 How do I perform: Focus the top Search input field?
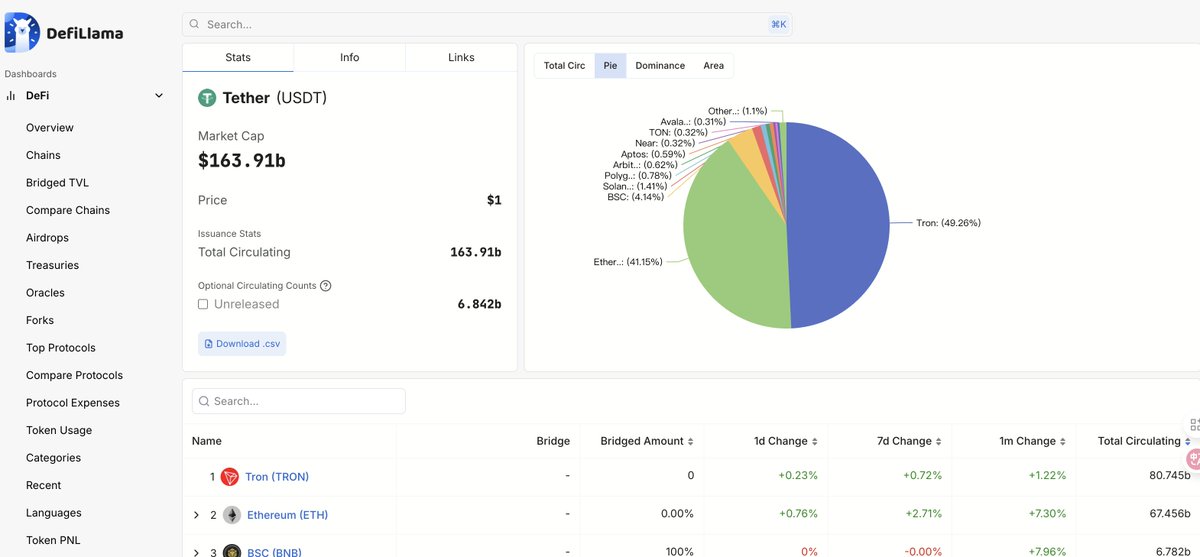[x=487, y=24]
